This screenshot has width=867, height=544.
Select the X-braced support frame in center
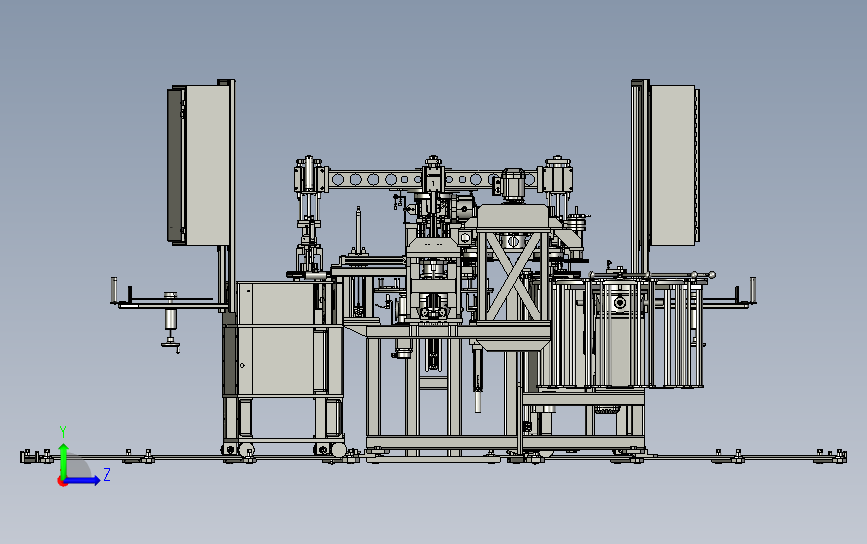(513, 276)
